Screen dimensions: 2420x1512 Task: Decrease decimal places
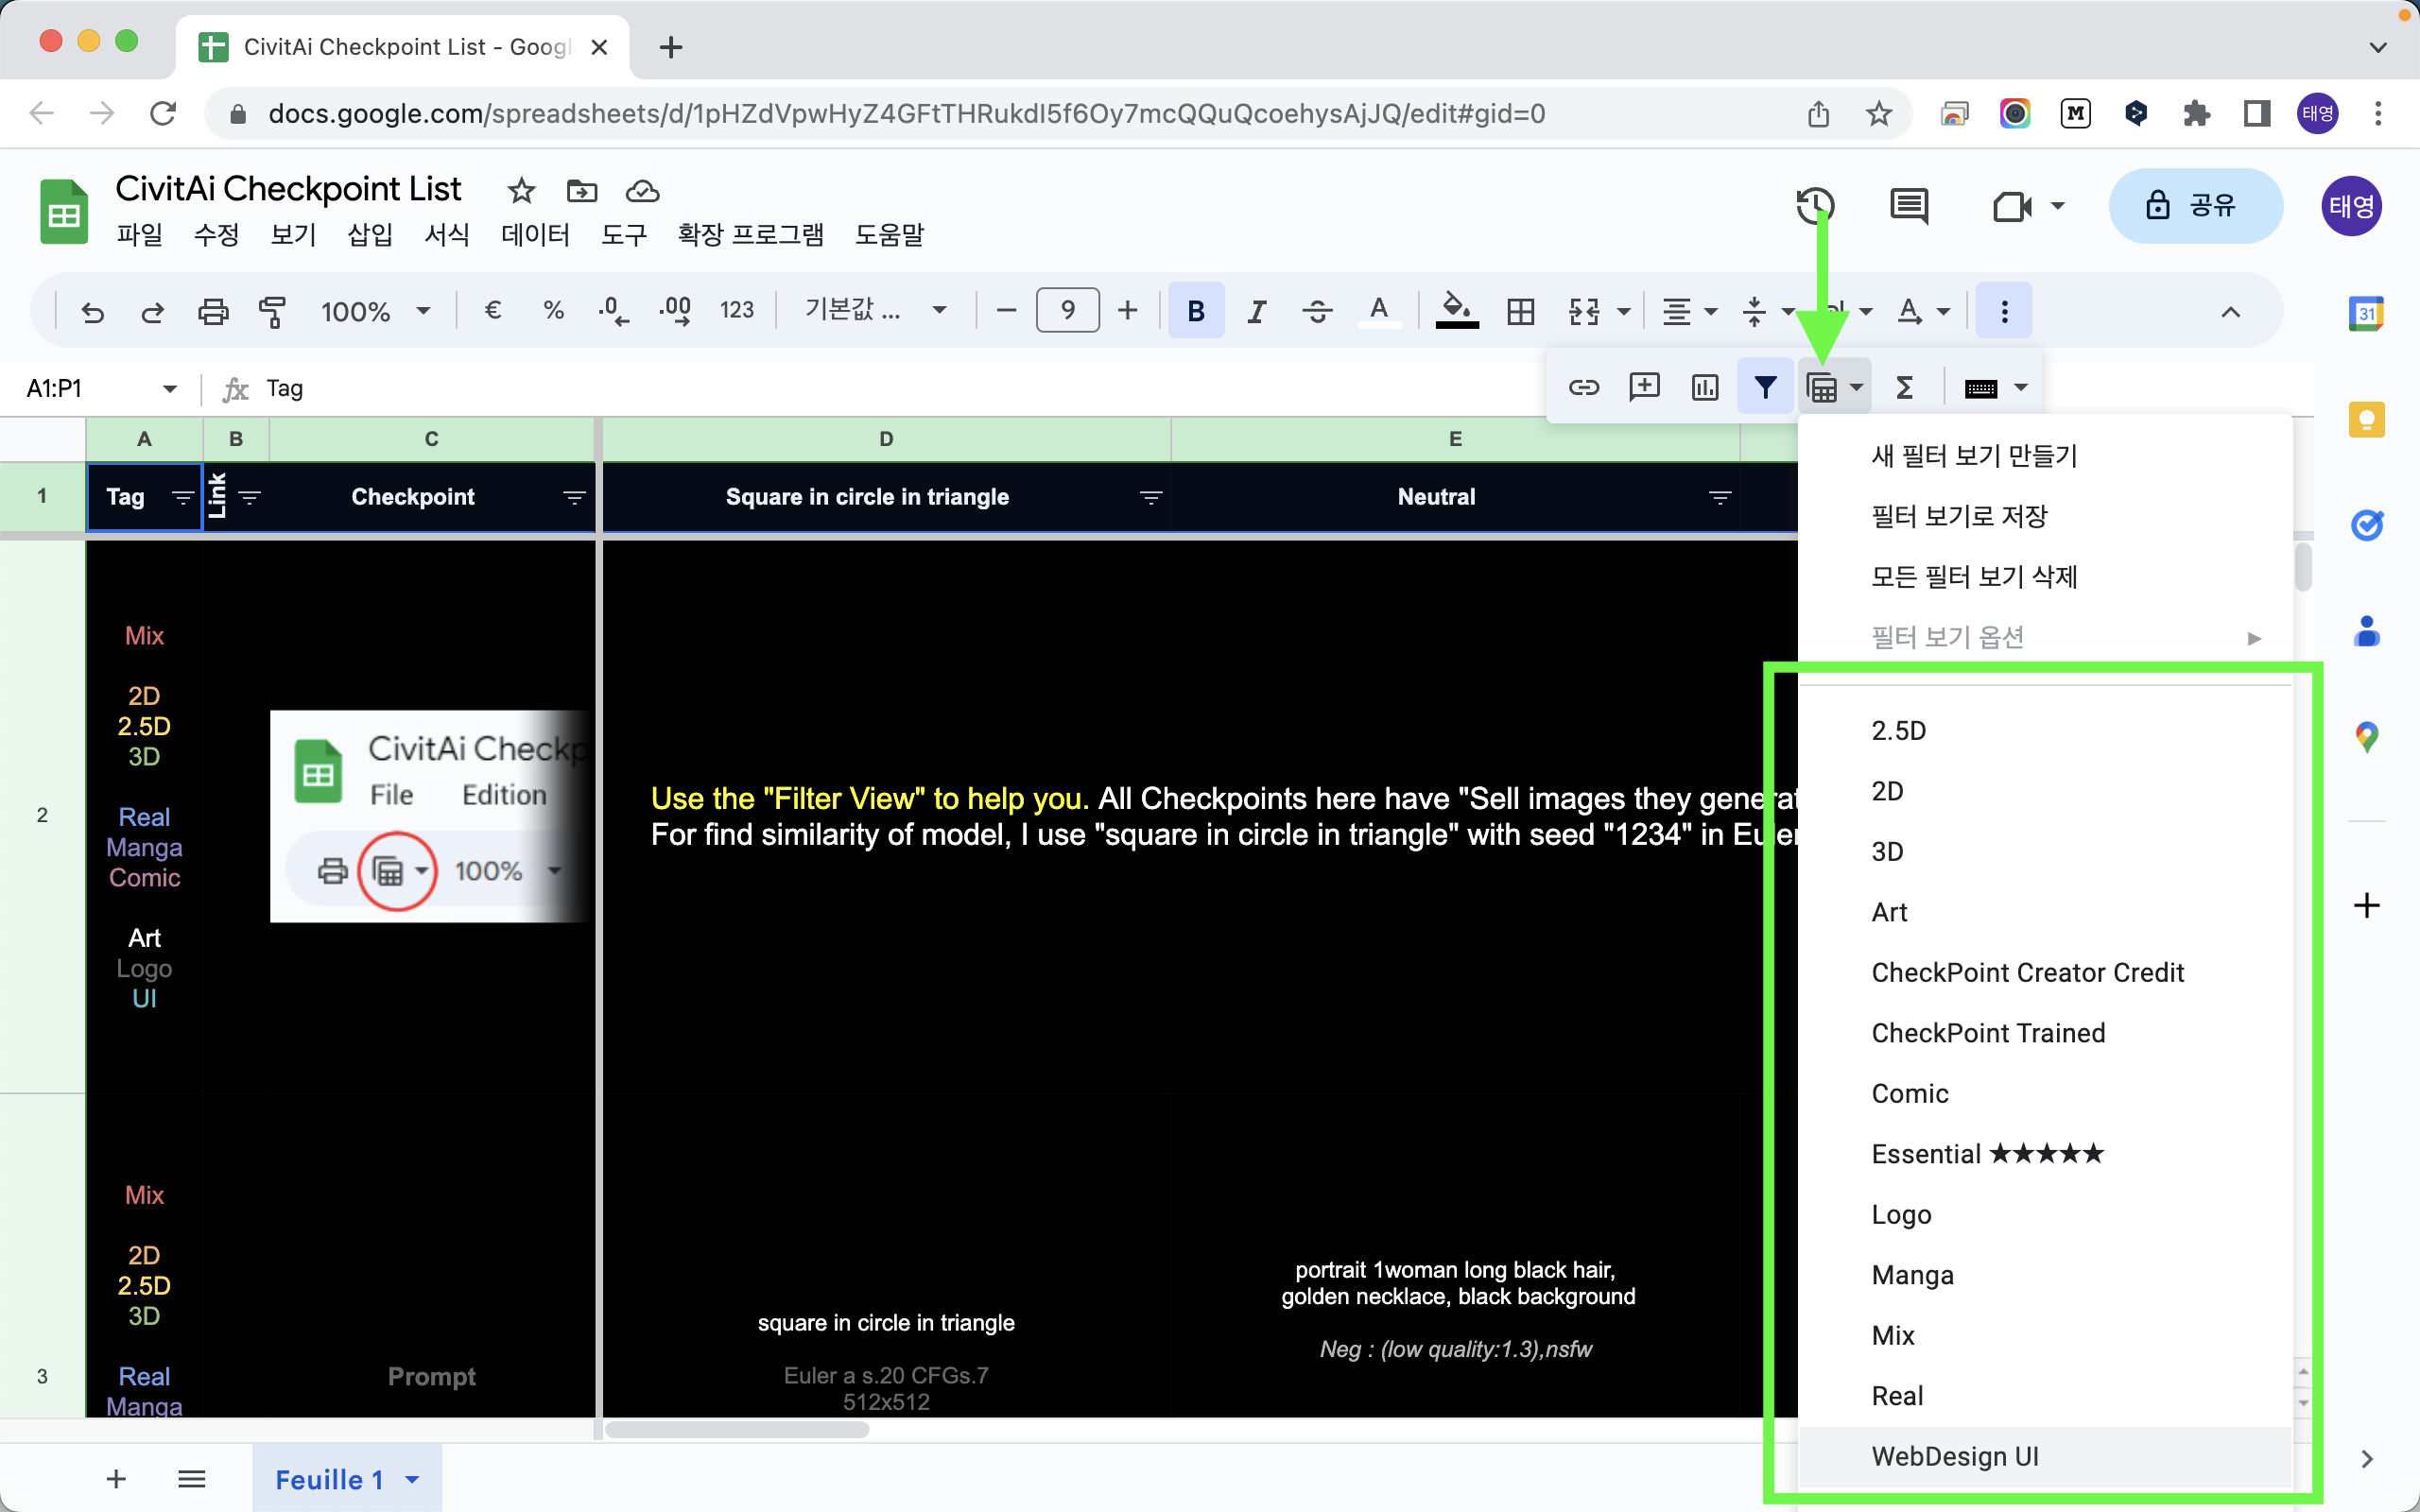tap(613, 311)
